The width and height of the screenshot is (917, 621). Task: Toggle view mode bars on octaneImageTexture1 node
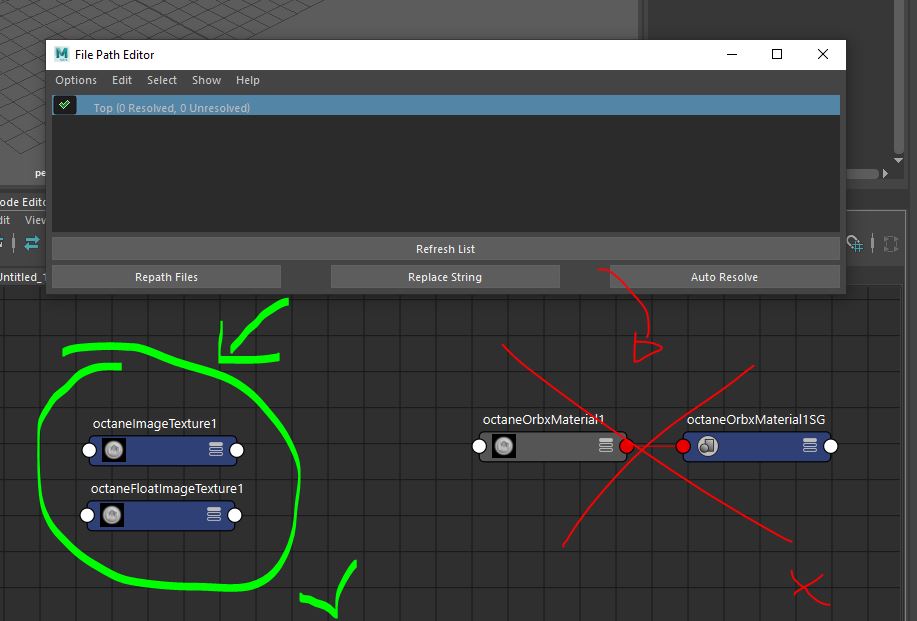[216, 449]
